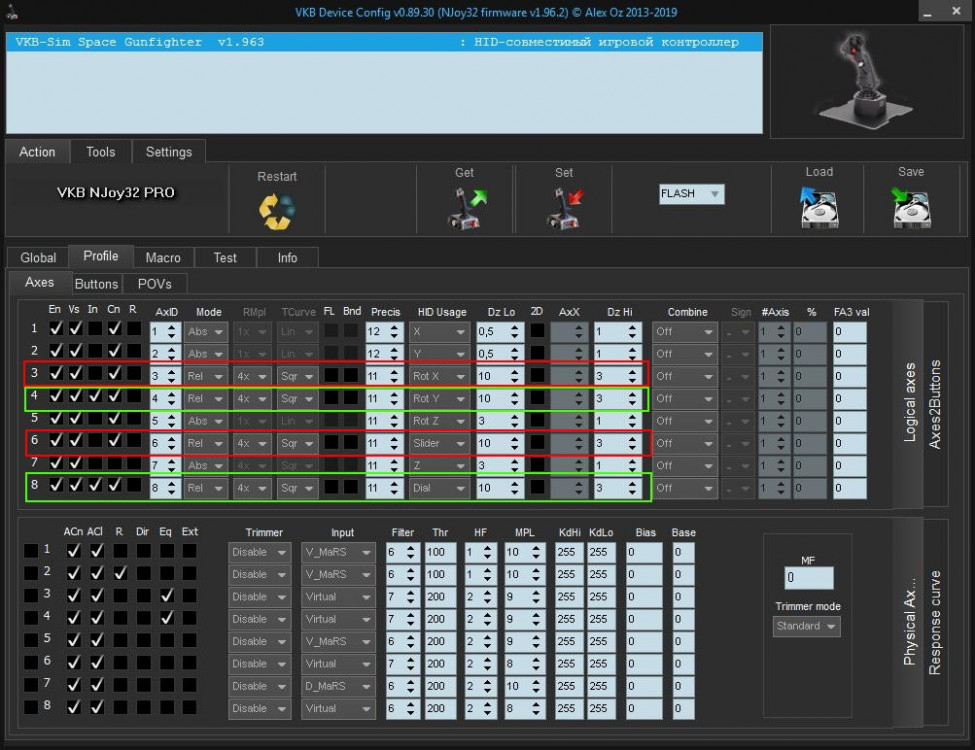Switch to the Settings tab

(169, 152)
